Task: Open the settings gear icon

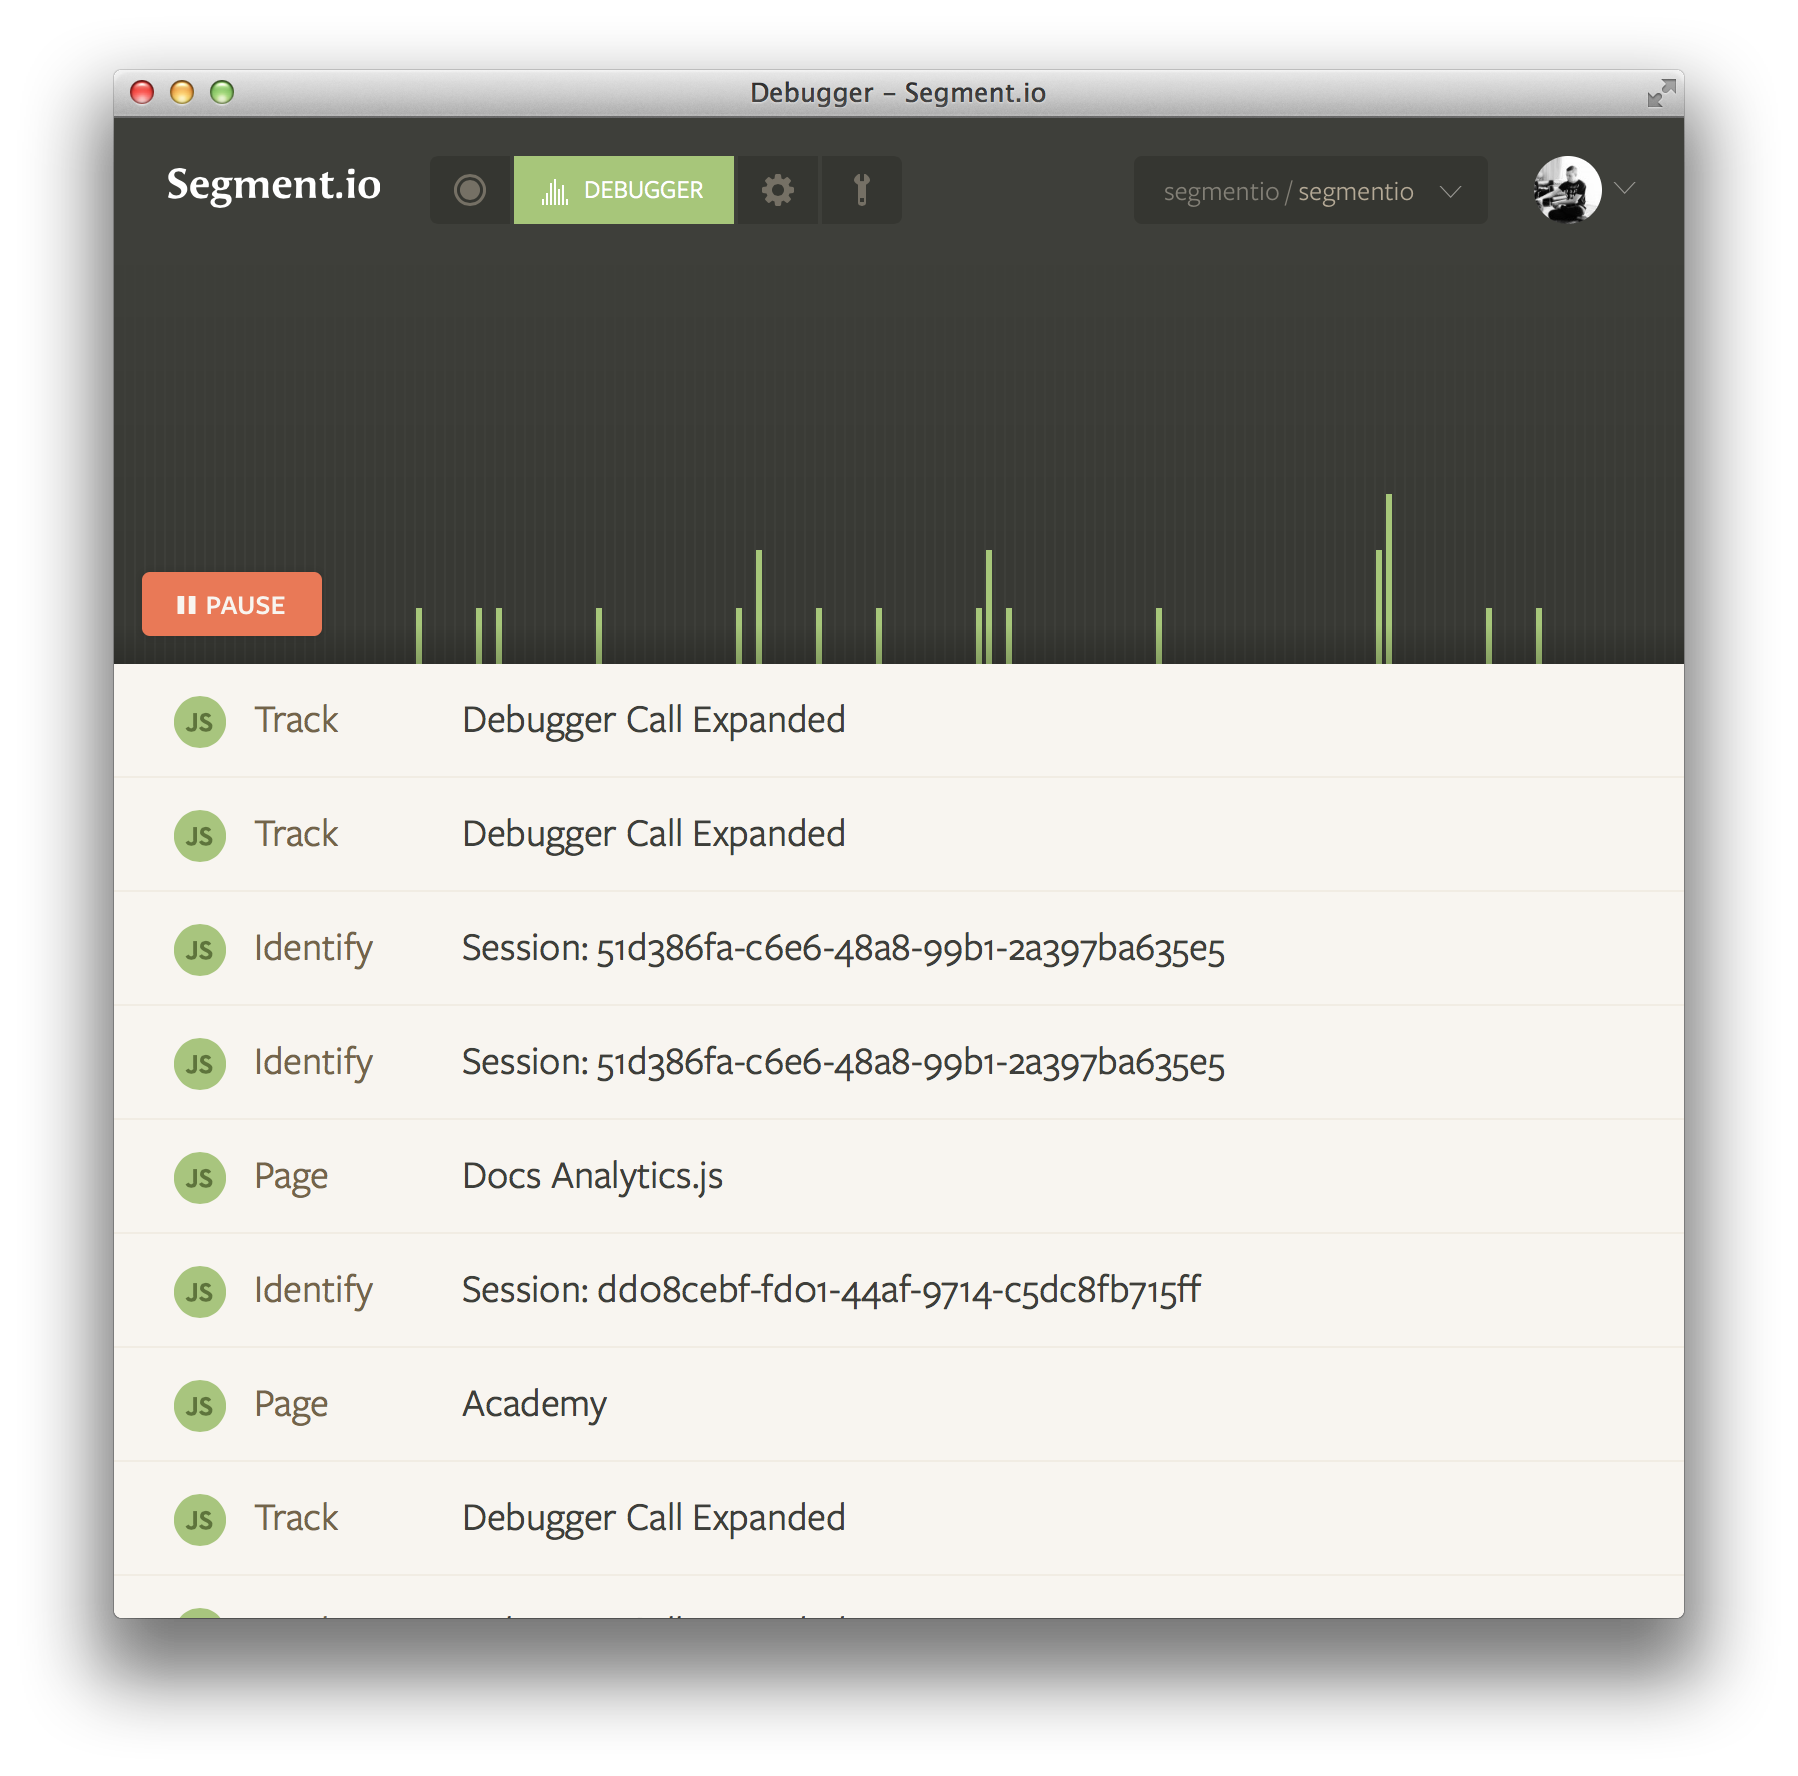Action: coord(777,190)
